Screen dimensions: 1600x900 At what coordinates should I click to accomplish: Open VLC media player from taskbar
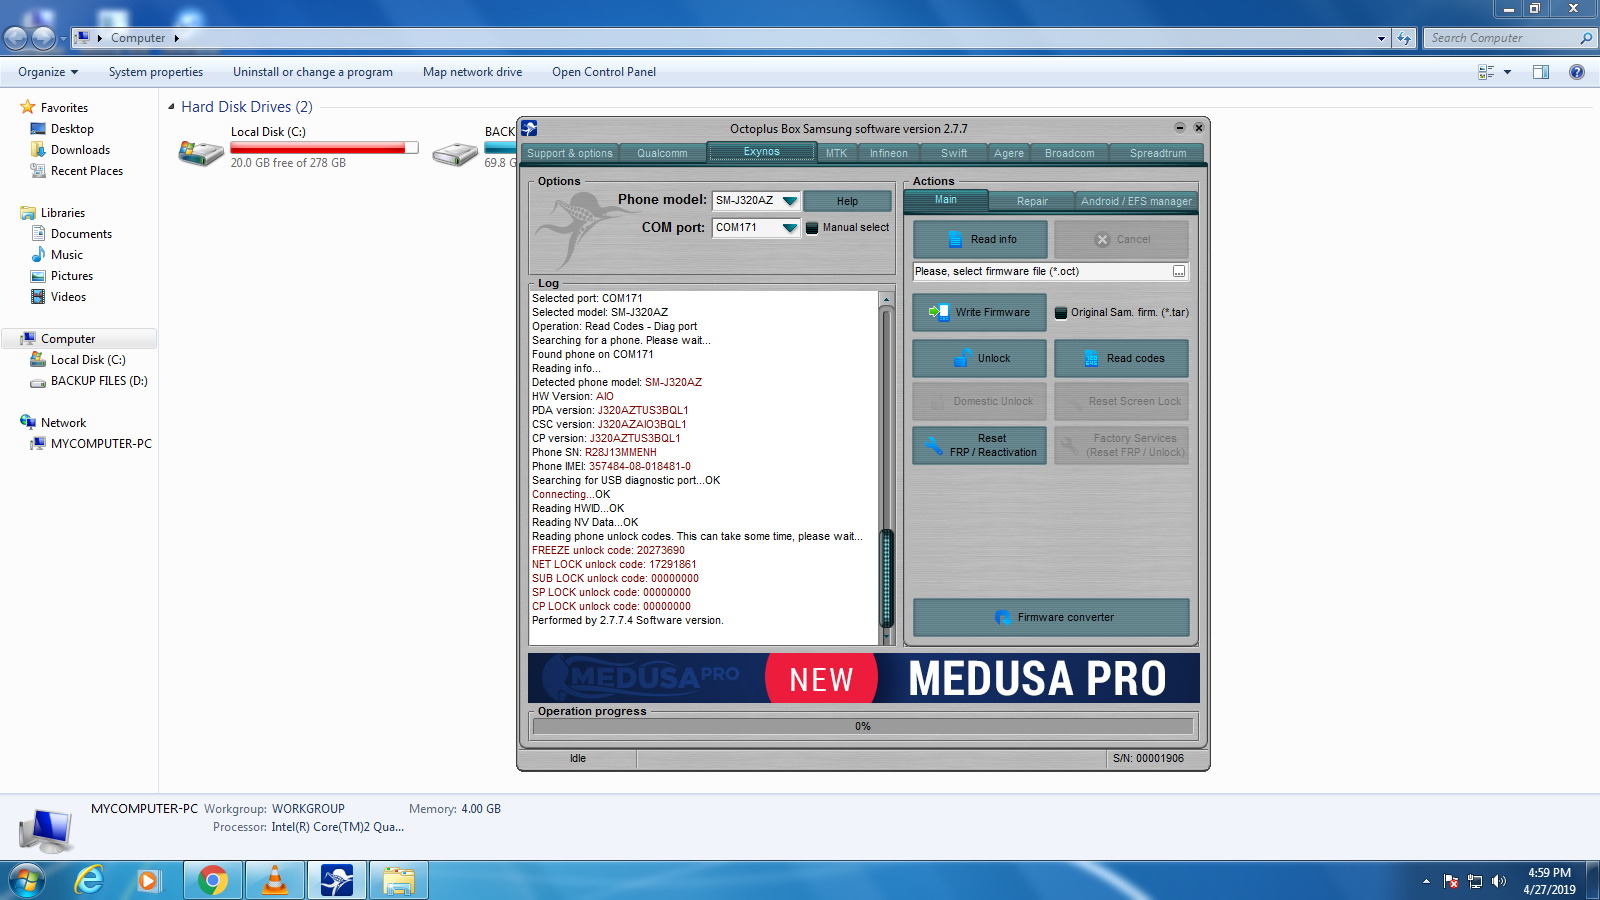pyautogui.click(x=274, y=880)
